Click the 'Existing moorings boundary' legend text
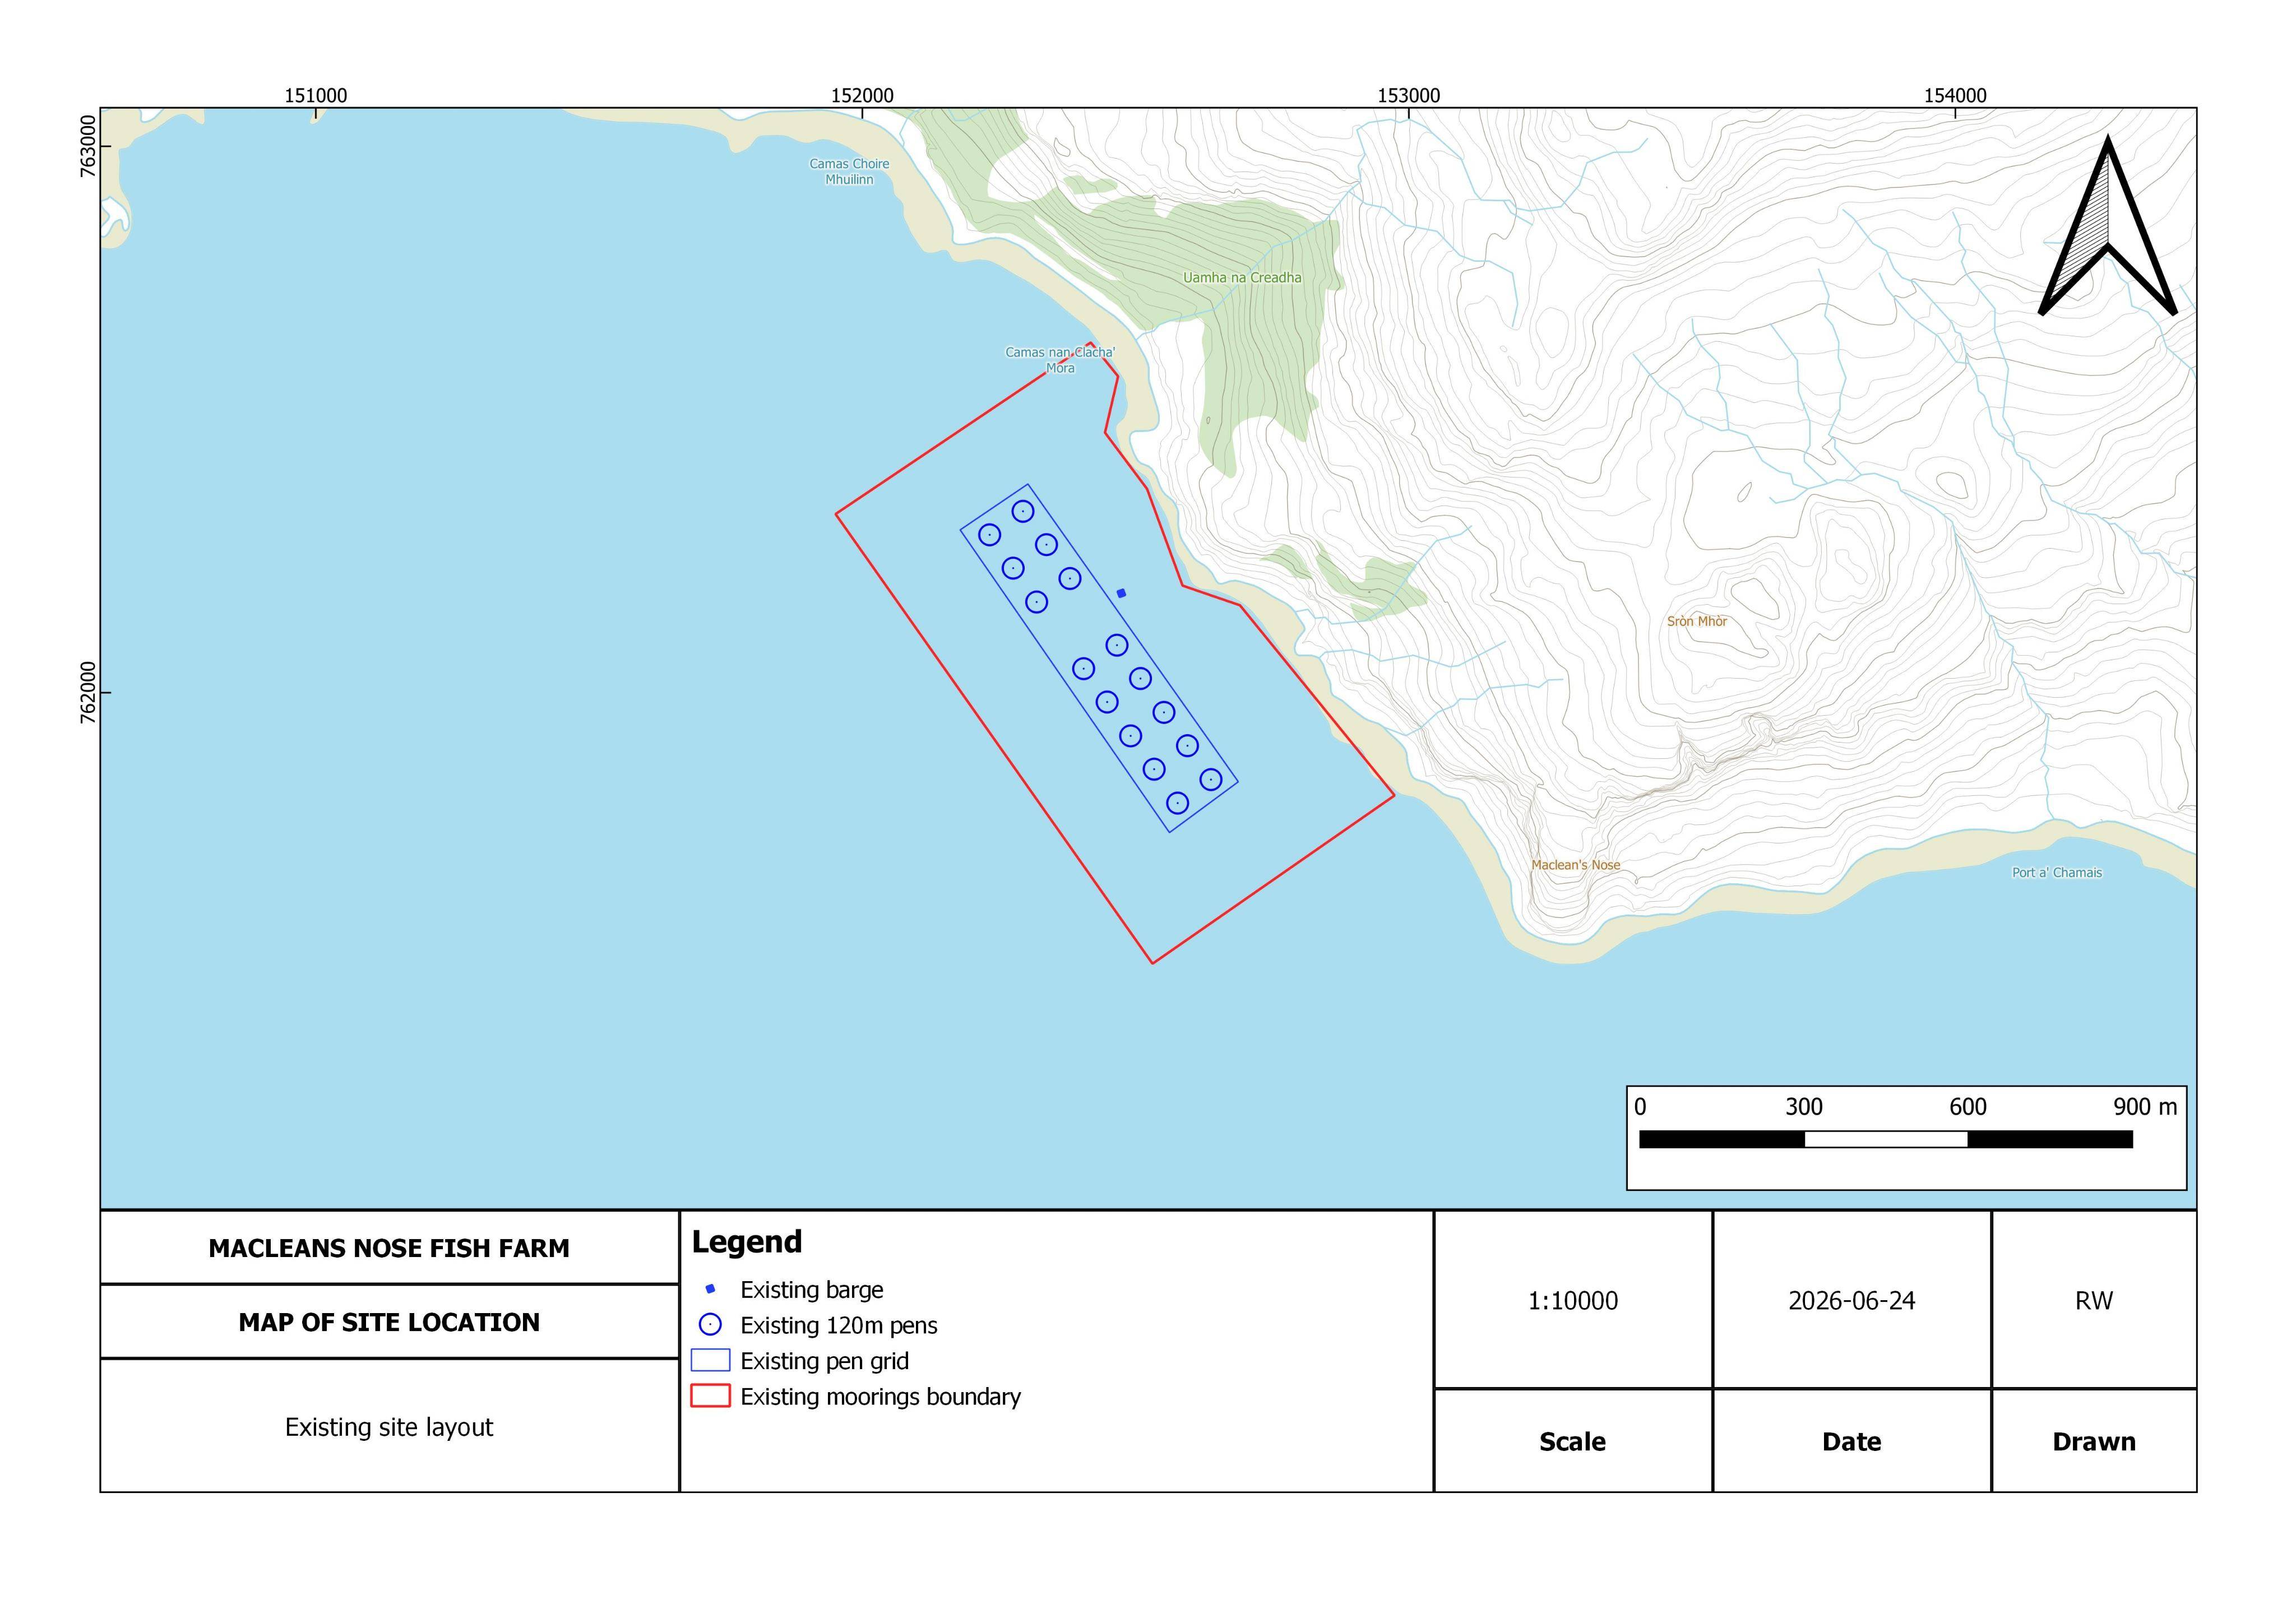Image resolution: width=2296 pixels, height=1623 pixels. point(881,1397)
